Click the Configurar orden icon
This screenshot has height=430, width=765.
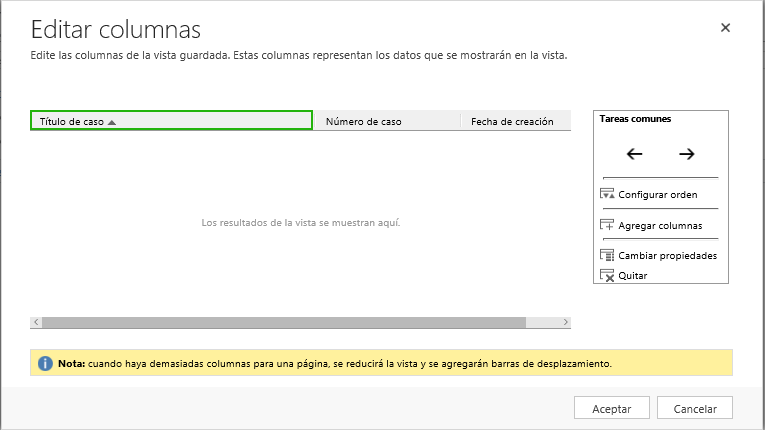coord(606,194)
